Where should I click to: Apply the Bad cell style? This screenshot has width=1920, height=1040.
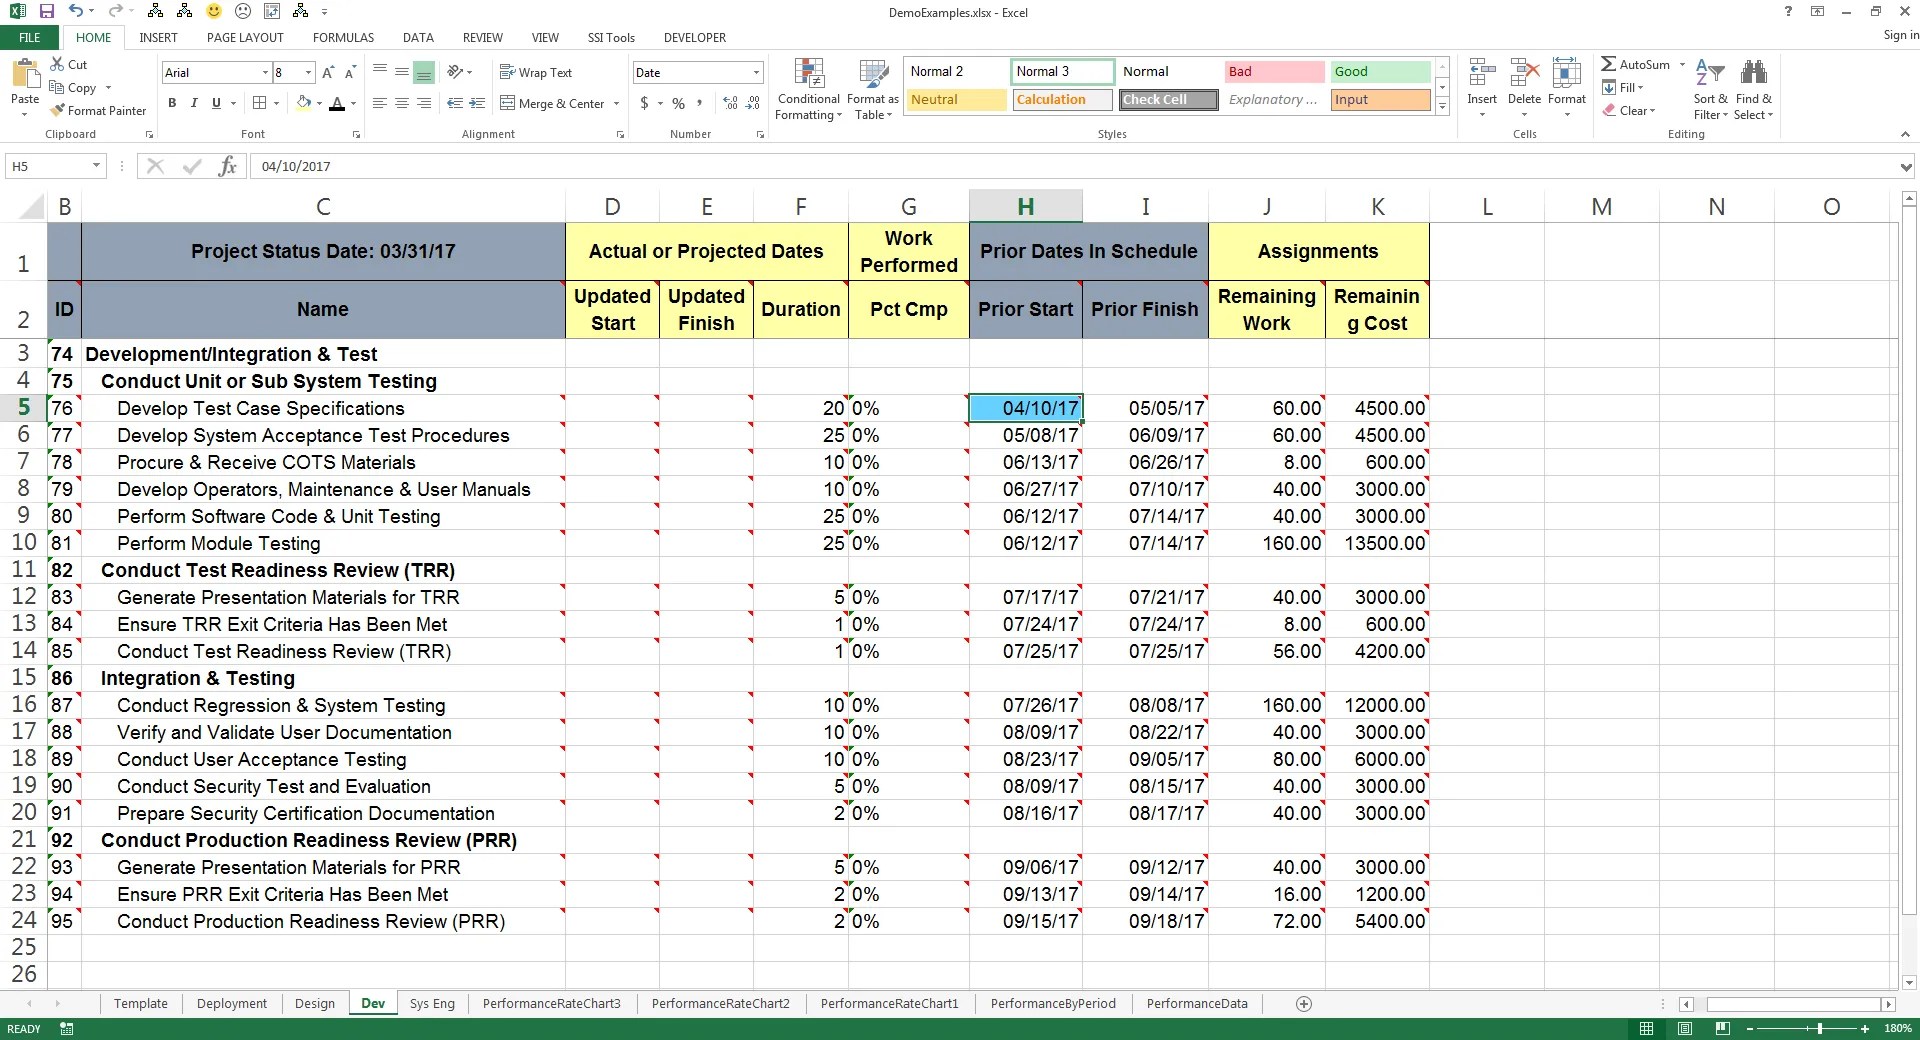1274,71
